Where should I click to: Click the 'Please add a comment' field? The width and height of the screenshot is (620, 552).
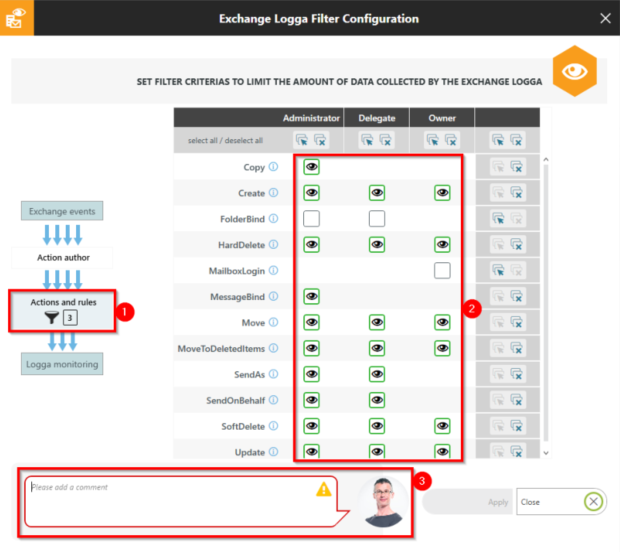click(170, 500)
